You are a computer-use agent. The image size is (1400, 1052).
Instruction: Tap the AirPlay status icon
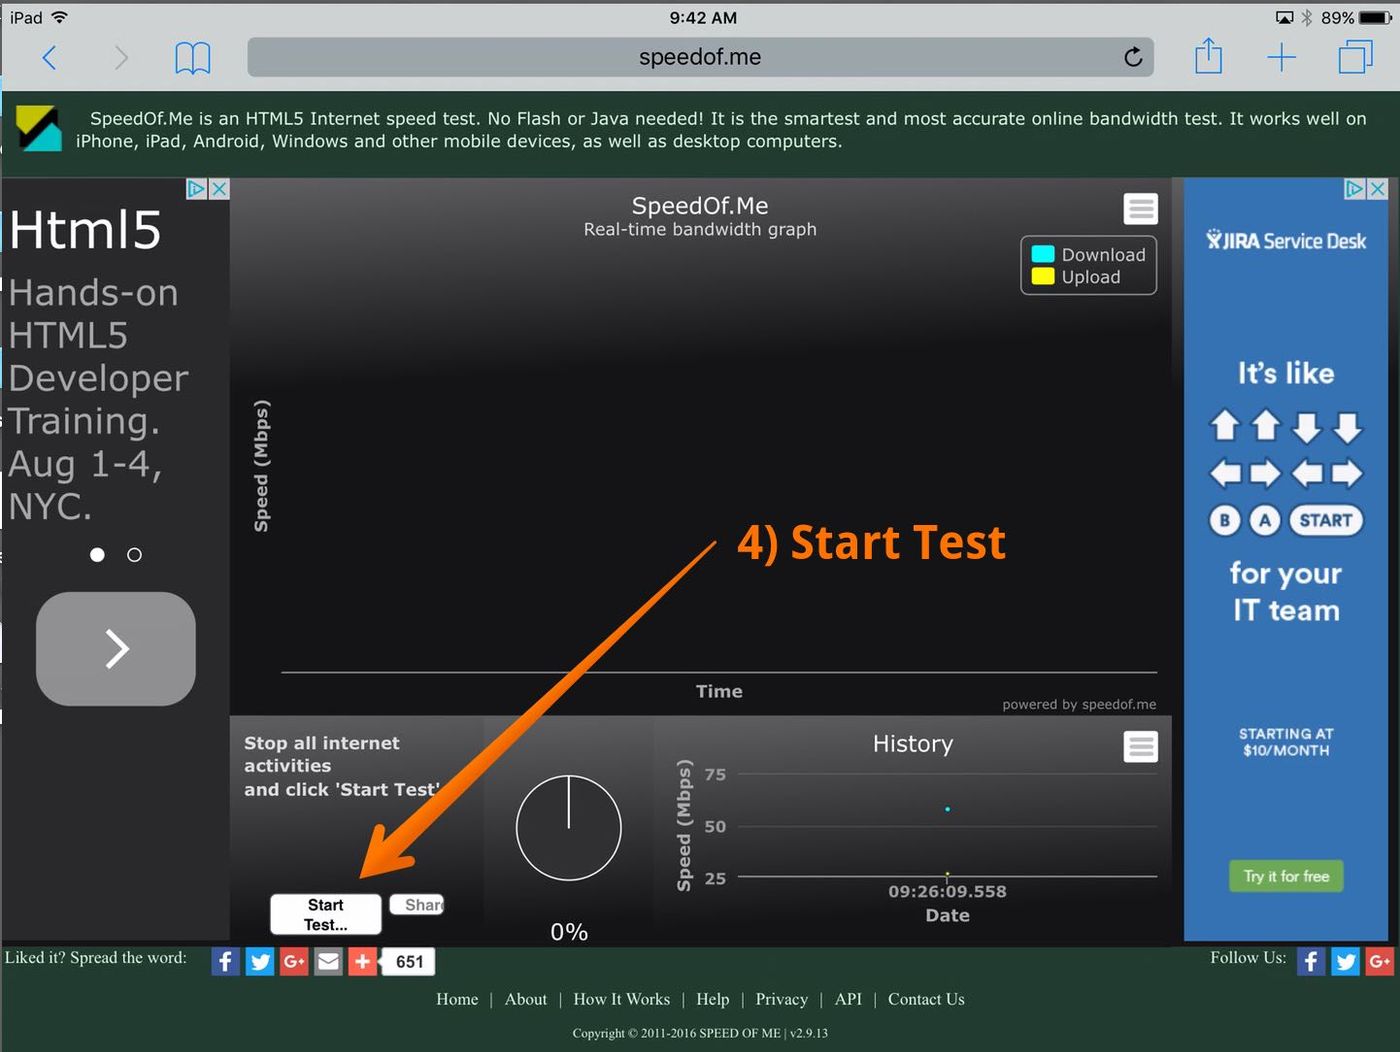1284,18
